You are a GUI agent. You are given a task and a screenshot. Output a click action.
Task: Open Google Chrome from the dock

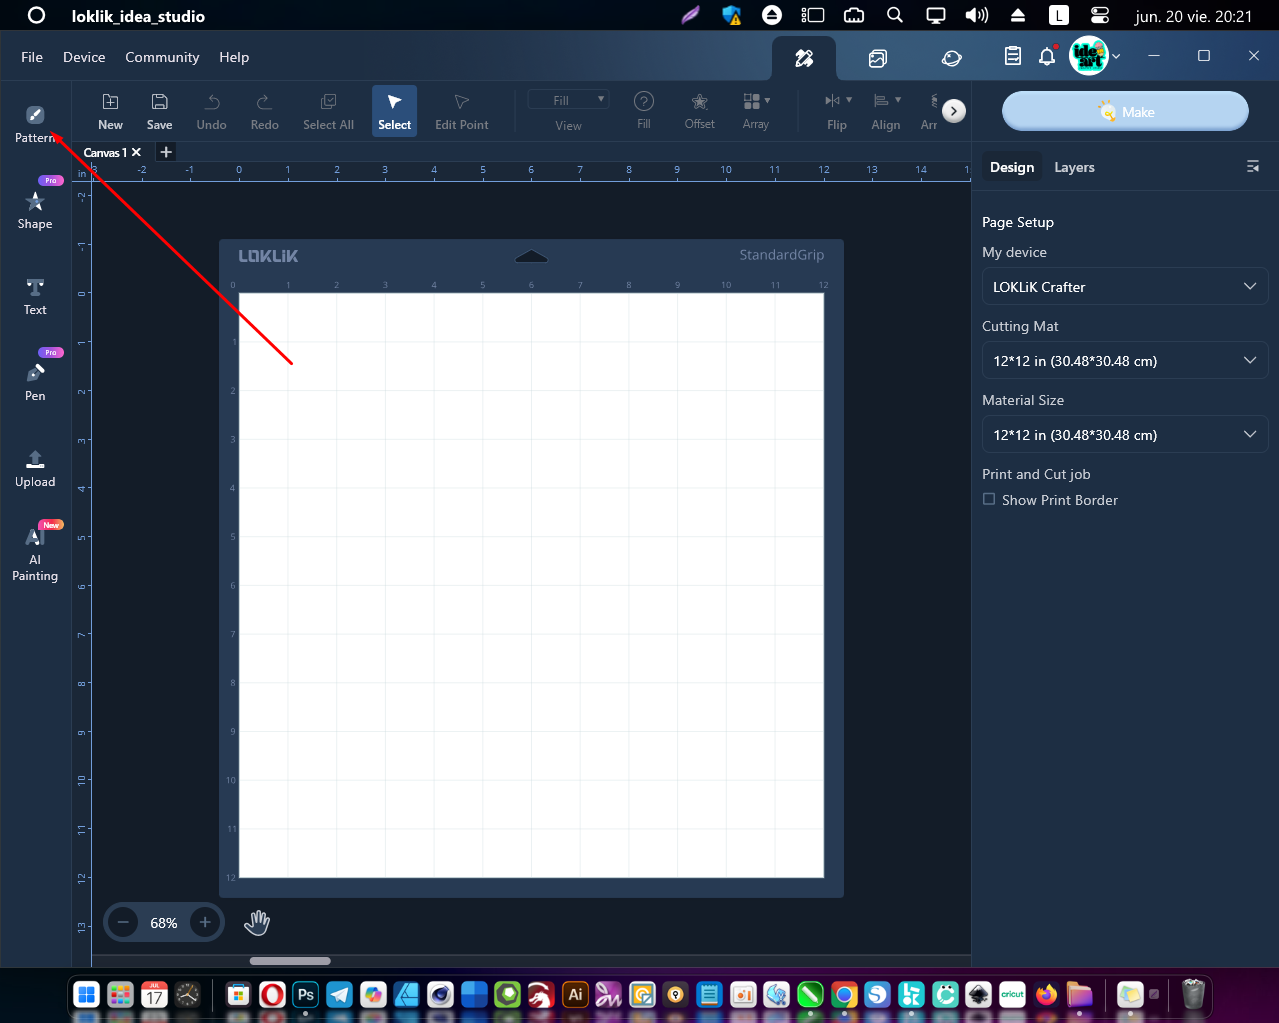tap(844, 995)
